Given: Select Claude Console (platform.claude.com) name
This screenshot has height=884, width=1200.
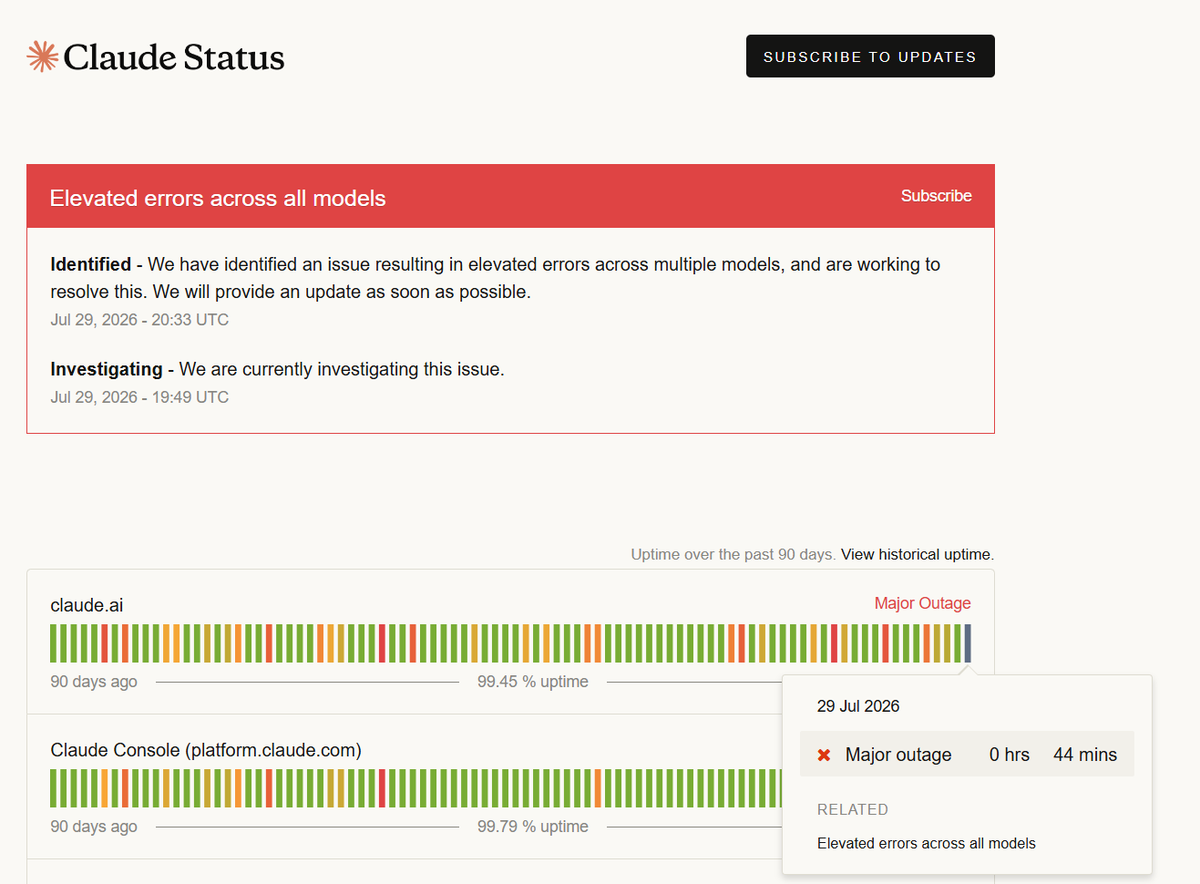Looking at the screenshot, I should pos(206,750).
